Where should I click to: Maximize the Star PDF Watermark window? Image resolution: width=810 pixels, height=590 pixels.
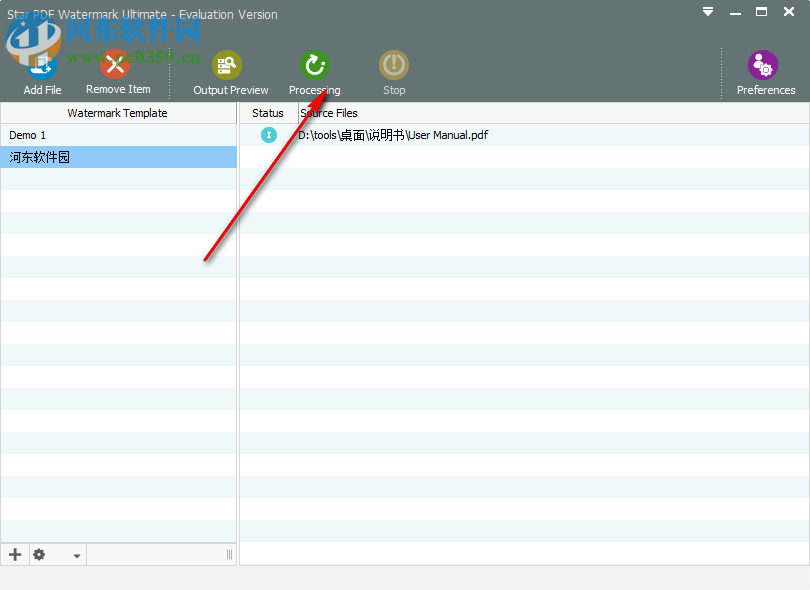[x=761, y=12]
